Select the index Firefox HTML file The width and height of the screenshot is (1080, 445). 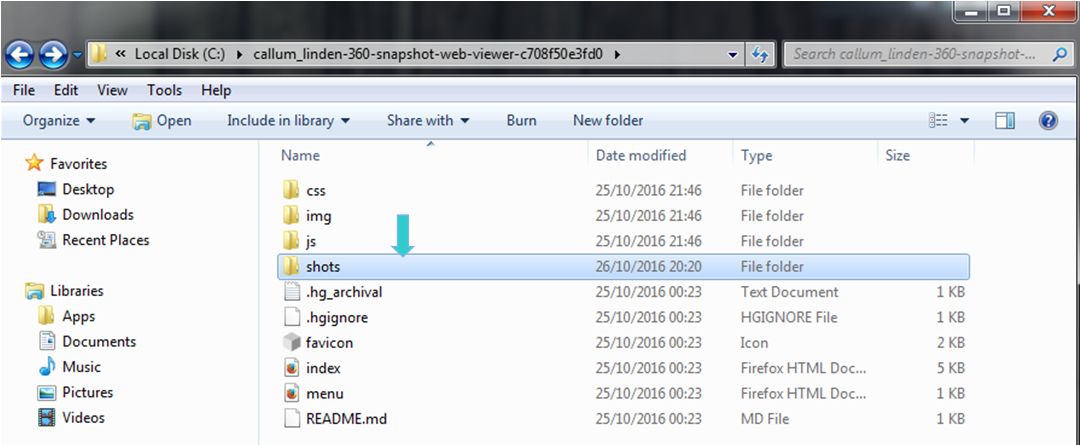(323, 368)
